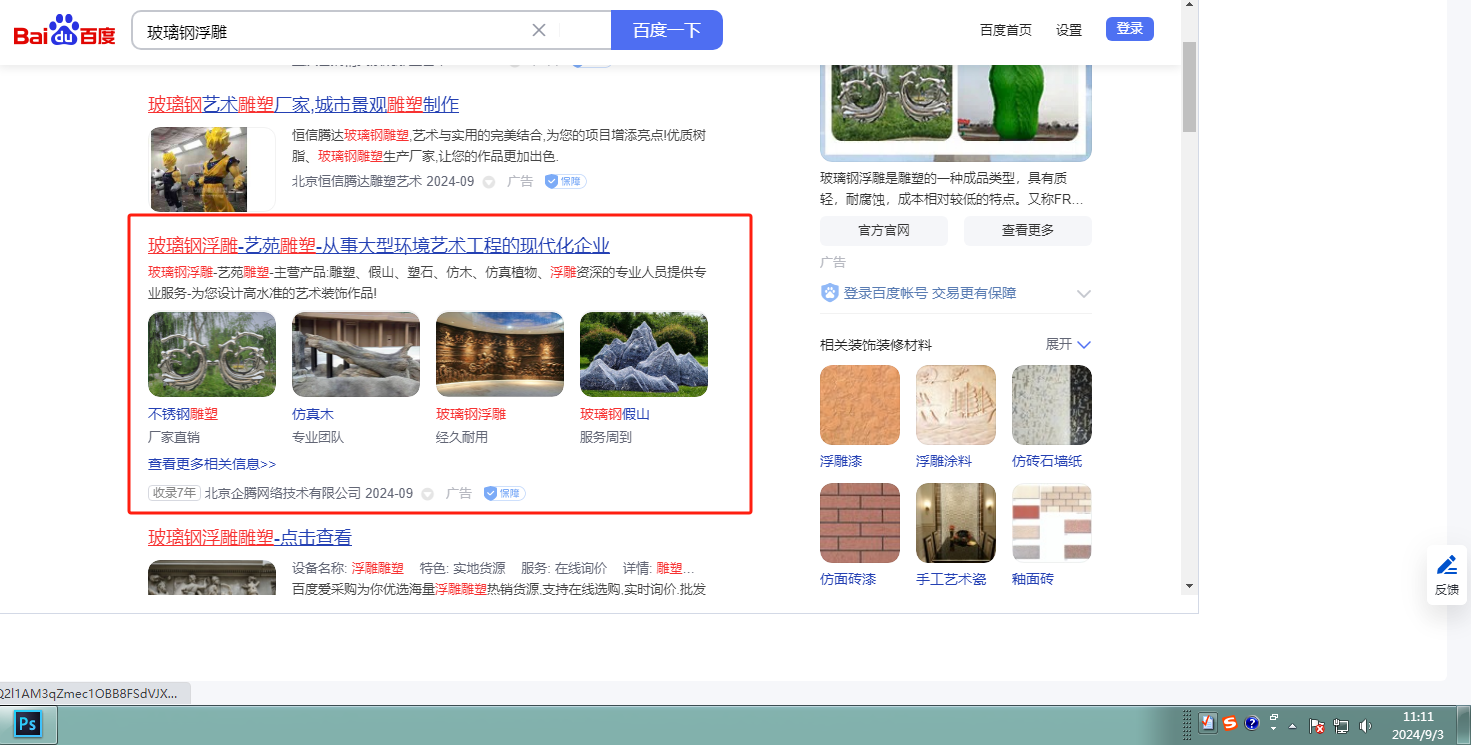The width and height of the screenshot is (1471, 745).
Task: Open 百度首页 link
Action: (1006, 30)
